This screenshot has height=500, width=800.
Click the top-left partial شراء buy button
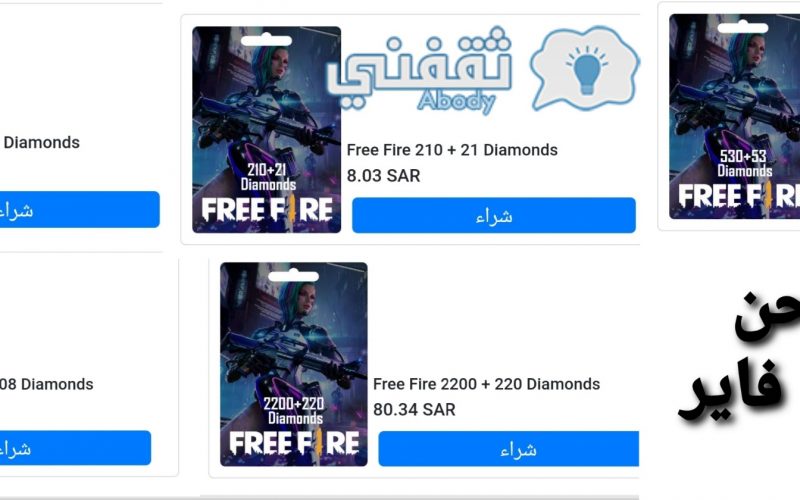pos(80,209)
